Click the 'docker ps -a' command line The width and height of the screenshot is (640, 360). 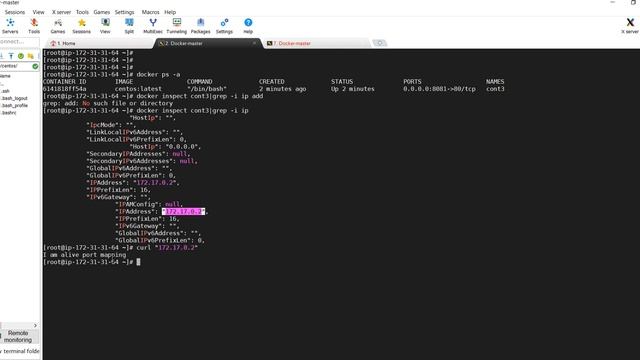158,75
